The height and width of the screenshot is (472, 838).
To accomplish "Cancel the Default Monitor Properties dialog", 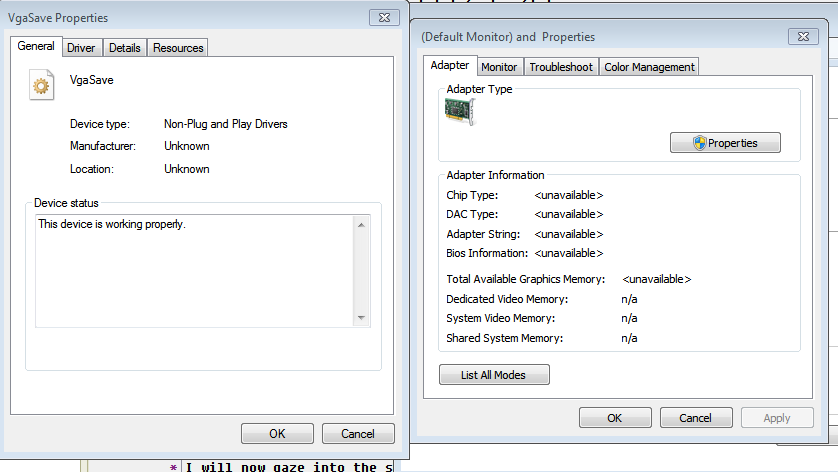I will click(x=696, y=417).
